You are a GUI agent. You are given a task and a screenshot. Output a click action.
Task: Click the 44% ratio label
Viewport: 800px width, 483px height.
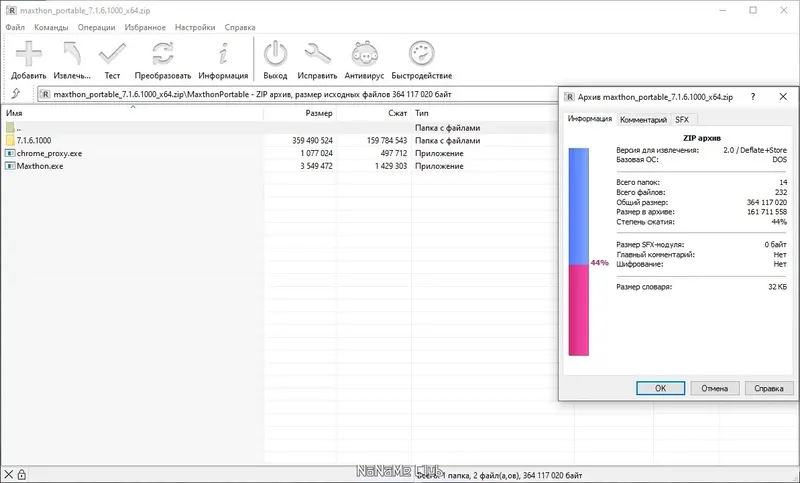coord(599,263)
